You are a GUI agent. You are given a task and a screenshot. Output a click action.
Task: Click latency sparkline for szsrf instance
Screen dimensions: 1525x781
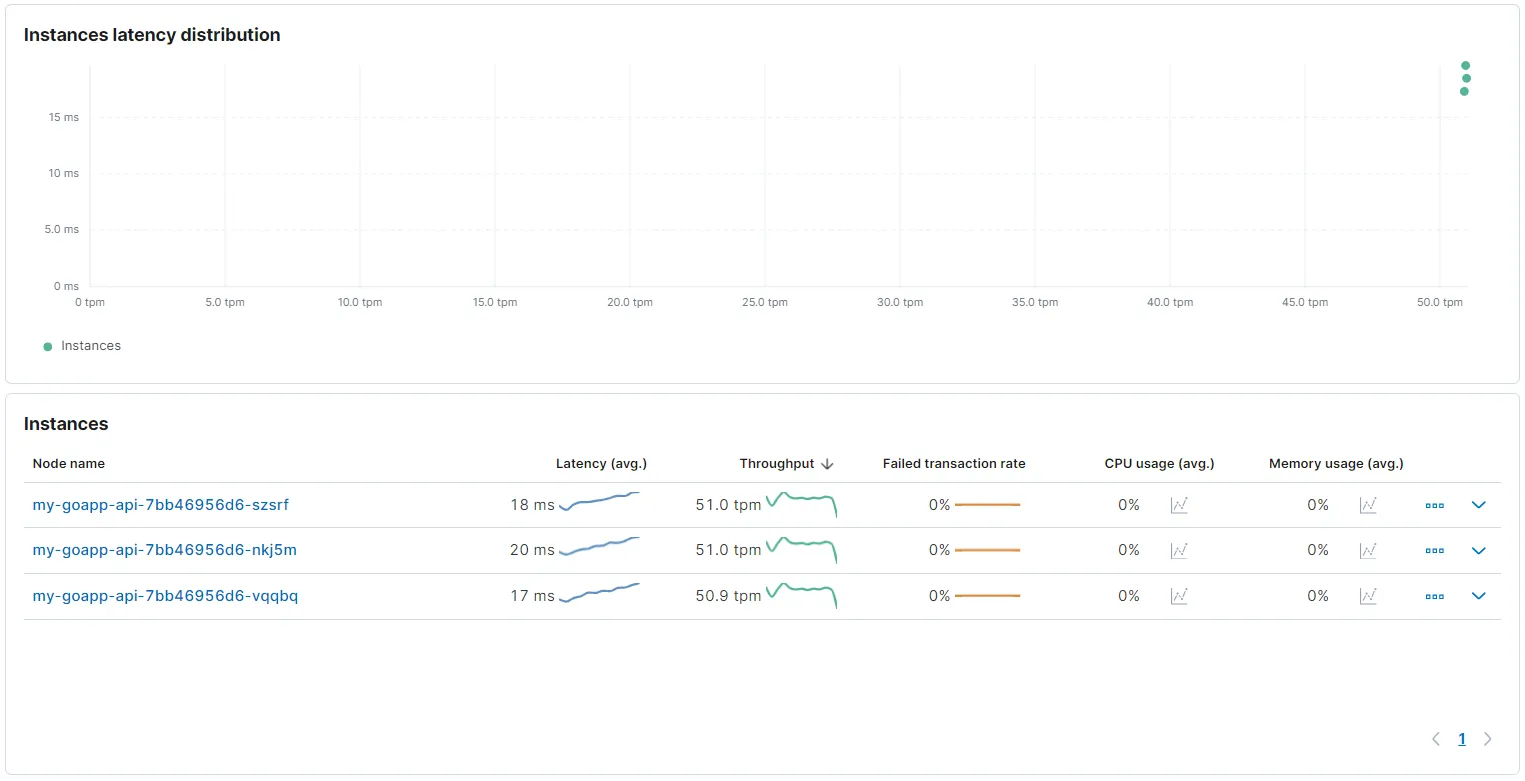[599, 502]
